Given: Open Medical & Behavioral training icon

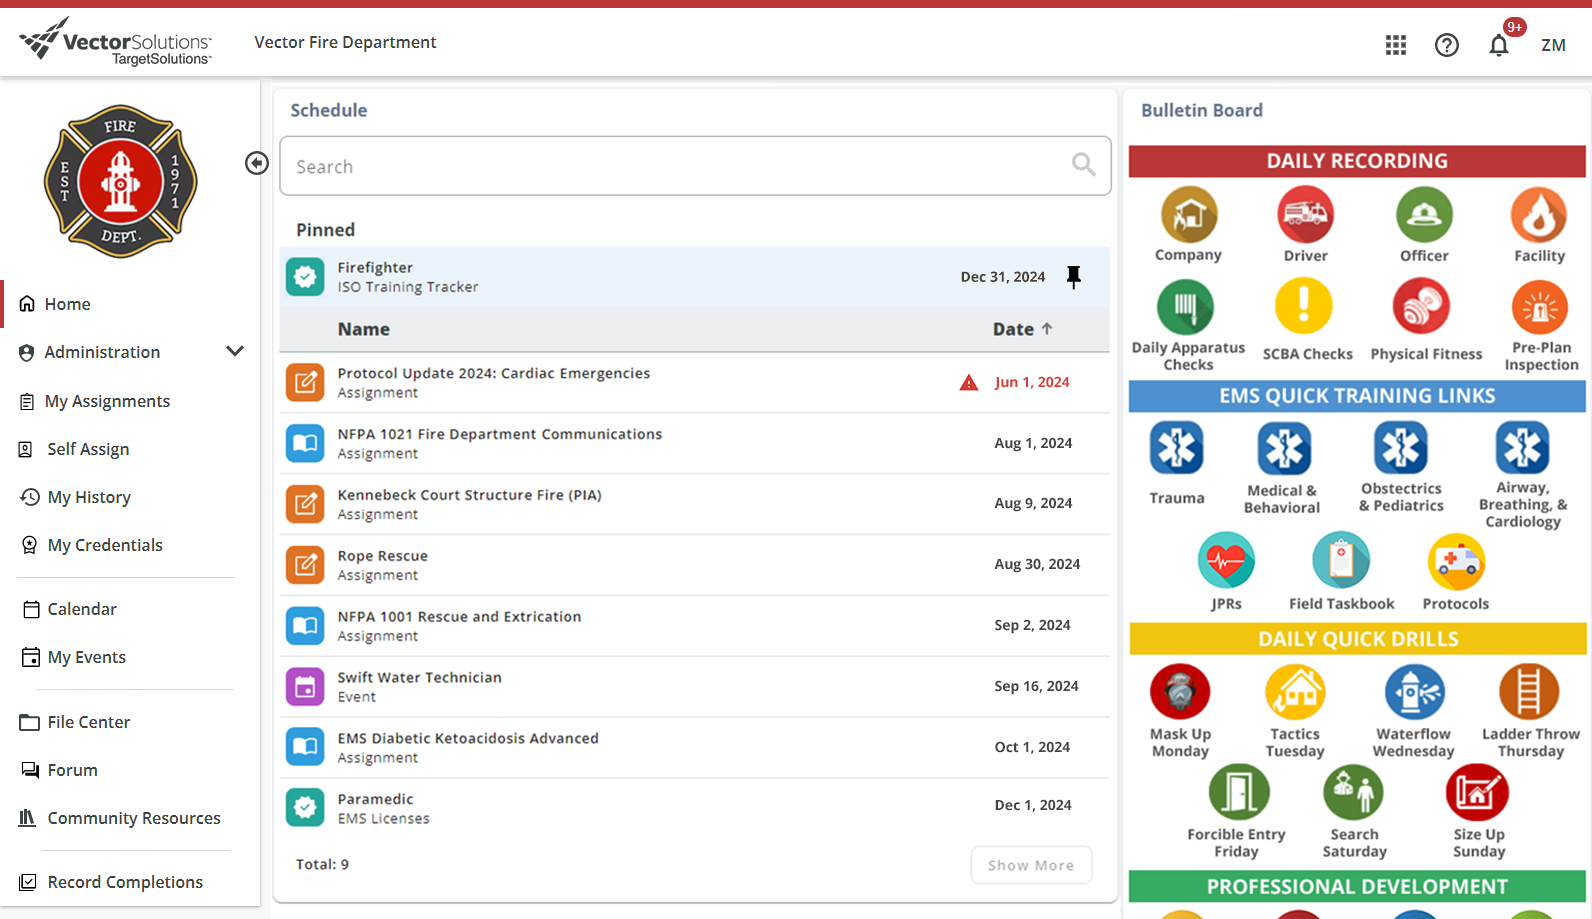Looking at the screenshot, I should (1284, 448).
